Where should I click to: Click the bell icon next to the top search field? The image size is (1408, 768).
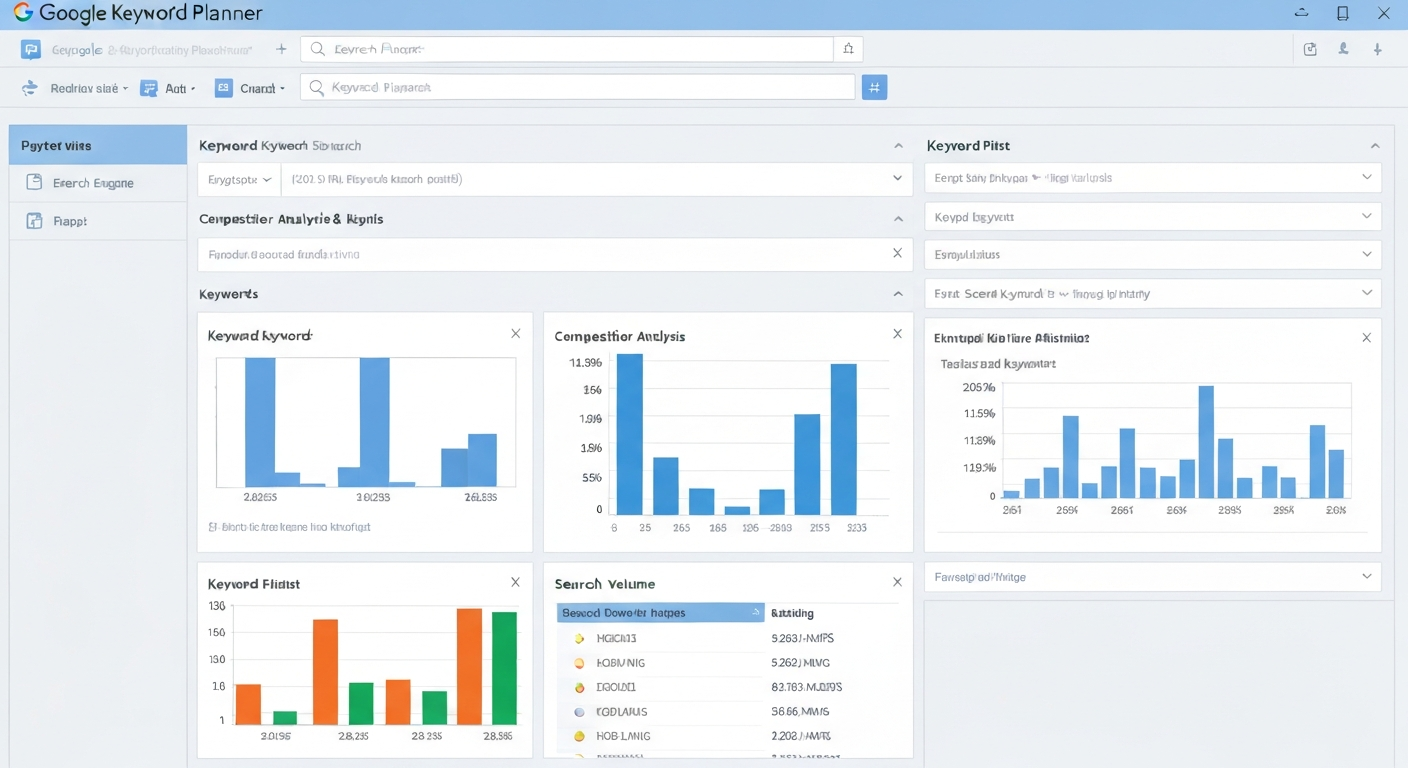click(x=848, y=49)
